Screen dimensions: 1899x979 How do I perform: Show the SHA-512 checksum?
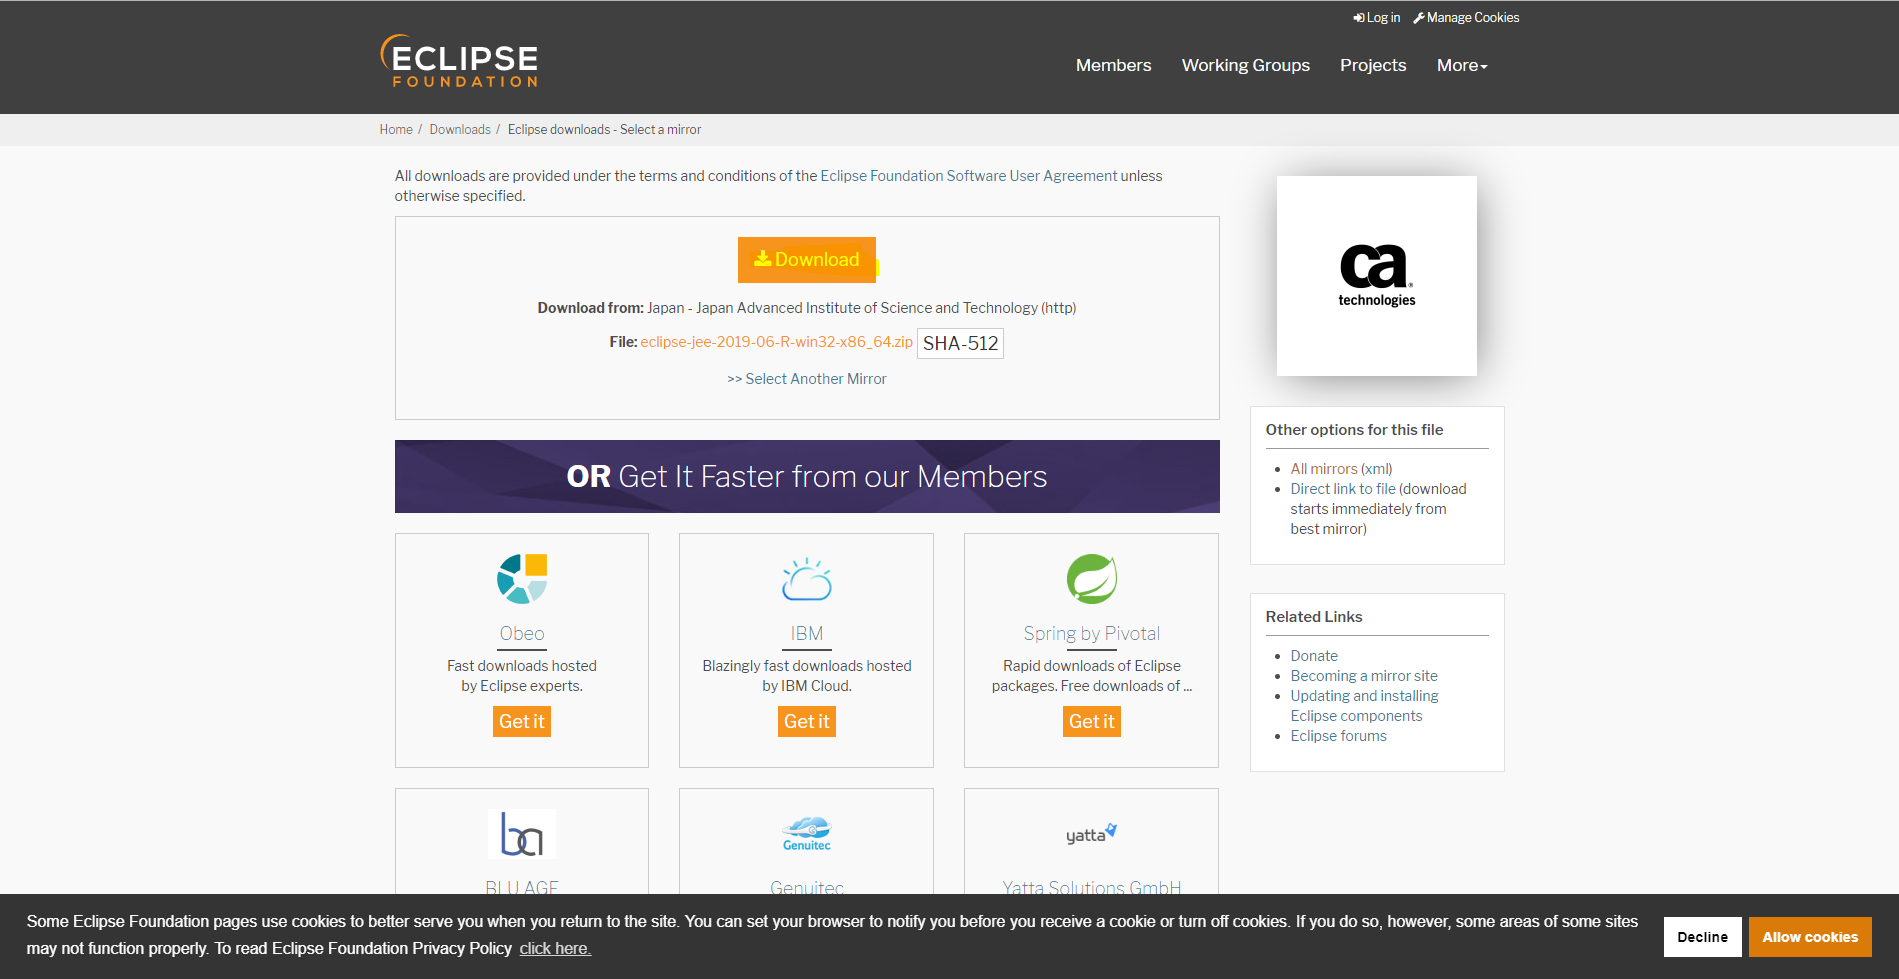coord(960,343)
